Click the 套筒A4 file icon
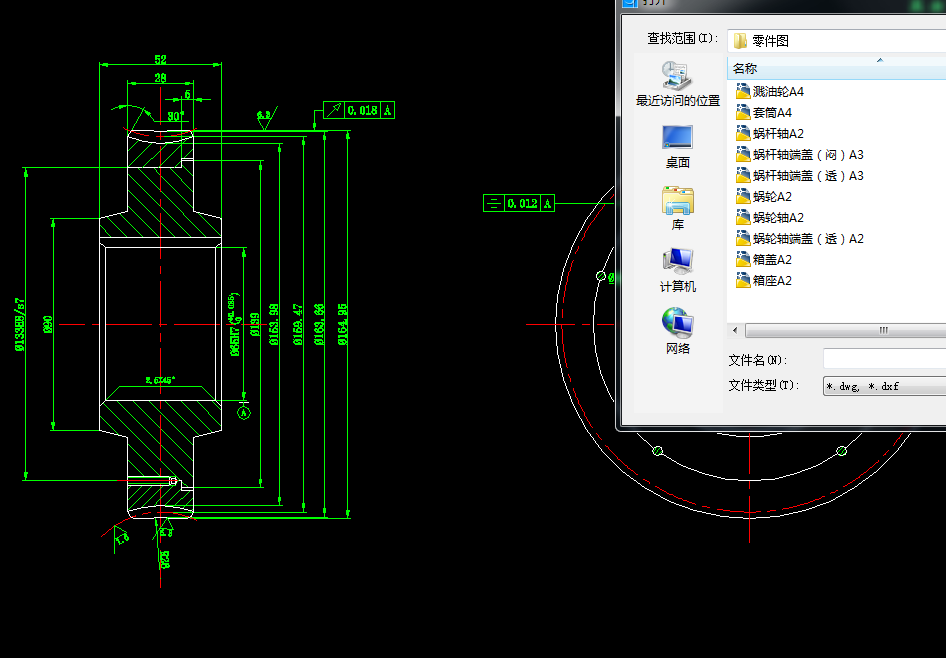The width and height of the screenshot is (946, 658). (743, 113)
